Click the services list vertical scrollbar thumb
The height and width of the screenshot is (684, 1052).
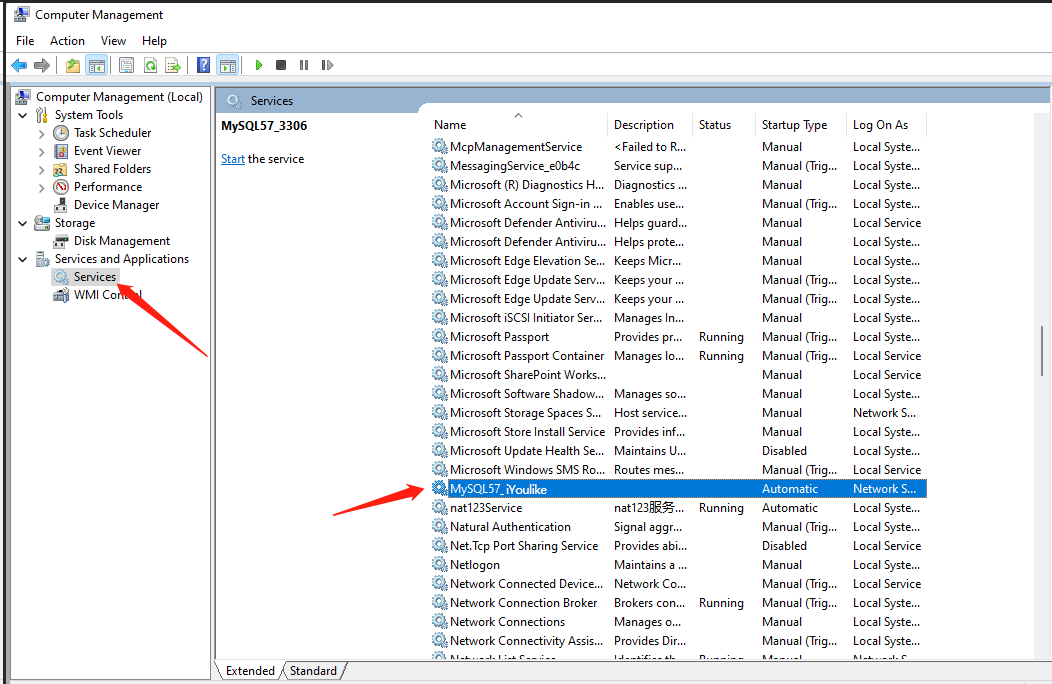[x=1041, y=350]
